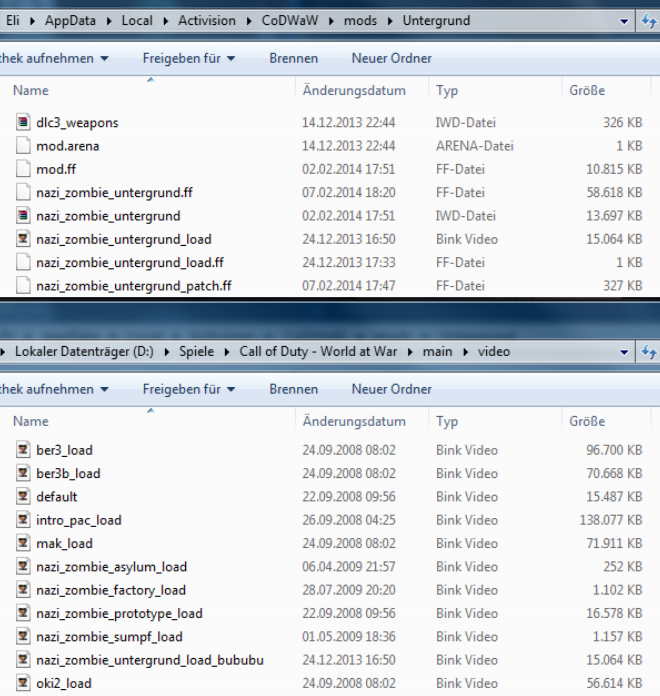The height and width of the screenshot is (696, 660).
Task: Click Brennen in Untergrund window toolbar
Action: (293, 58)
